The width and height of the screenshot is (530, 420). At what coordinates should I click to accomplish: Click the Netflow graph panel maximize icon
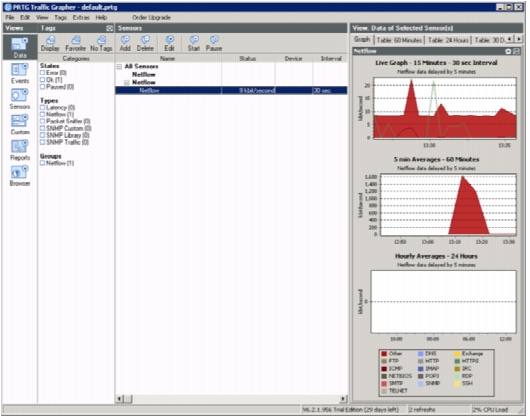(516, 51)
